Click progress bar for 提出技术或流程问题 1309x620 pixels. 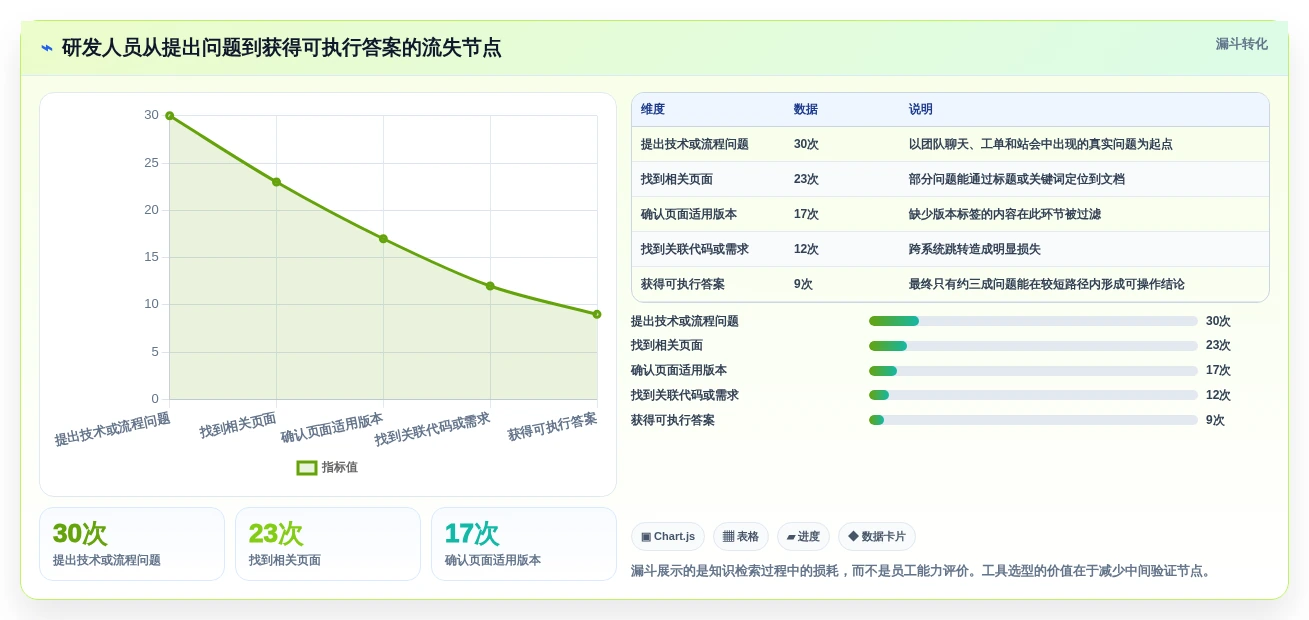tap(1033, 321)
